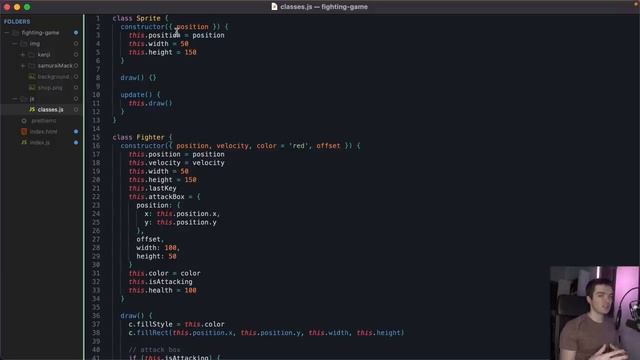Collapse the js folder

[x=15, y=99]
